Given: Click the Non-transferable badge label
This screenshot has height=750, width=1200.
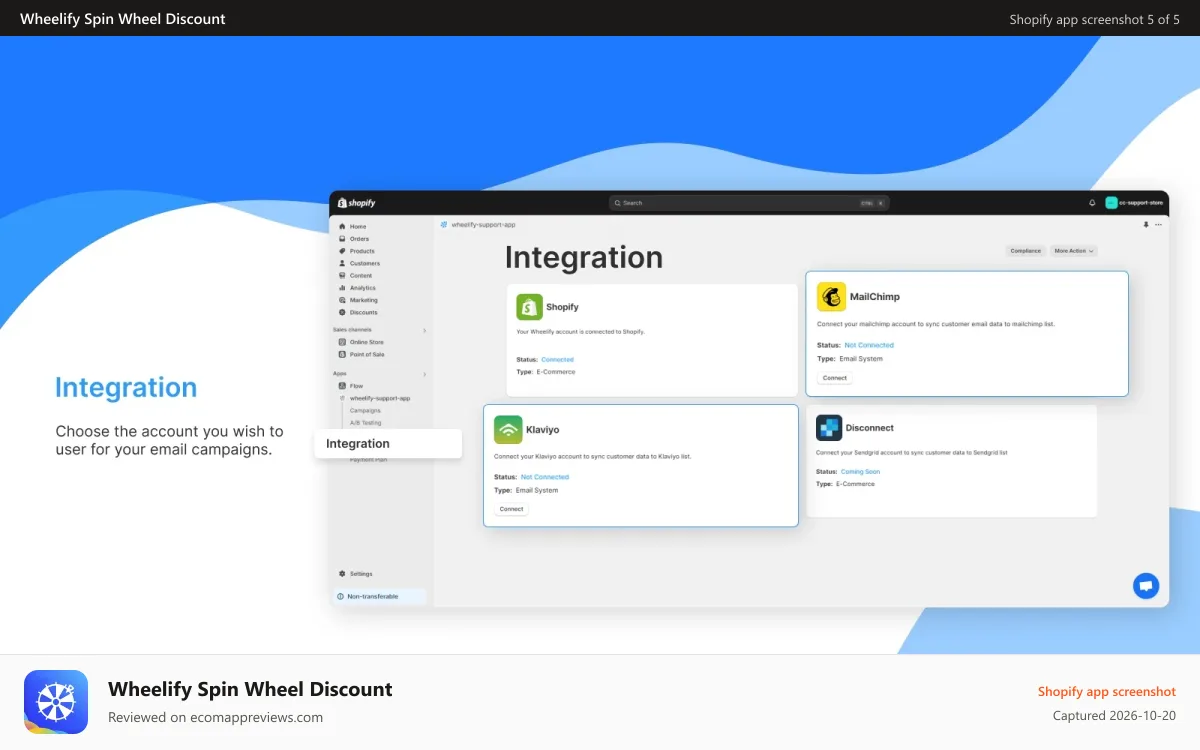Looking at the screenshot, I should point(373,596).
